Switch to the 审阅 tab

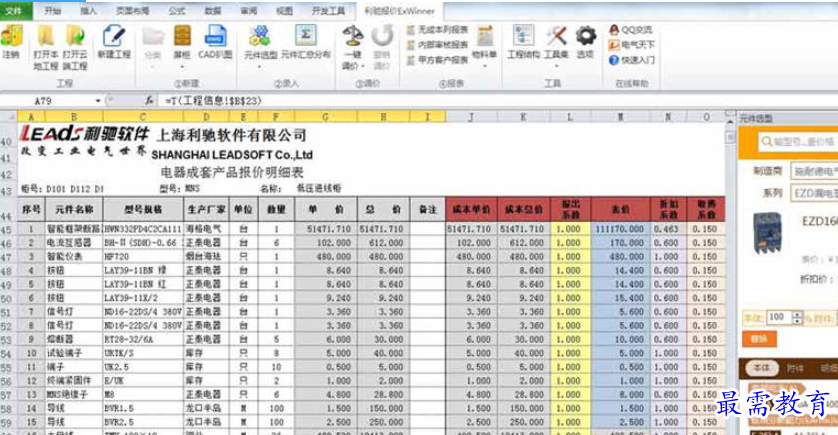[249, 11]
